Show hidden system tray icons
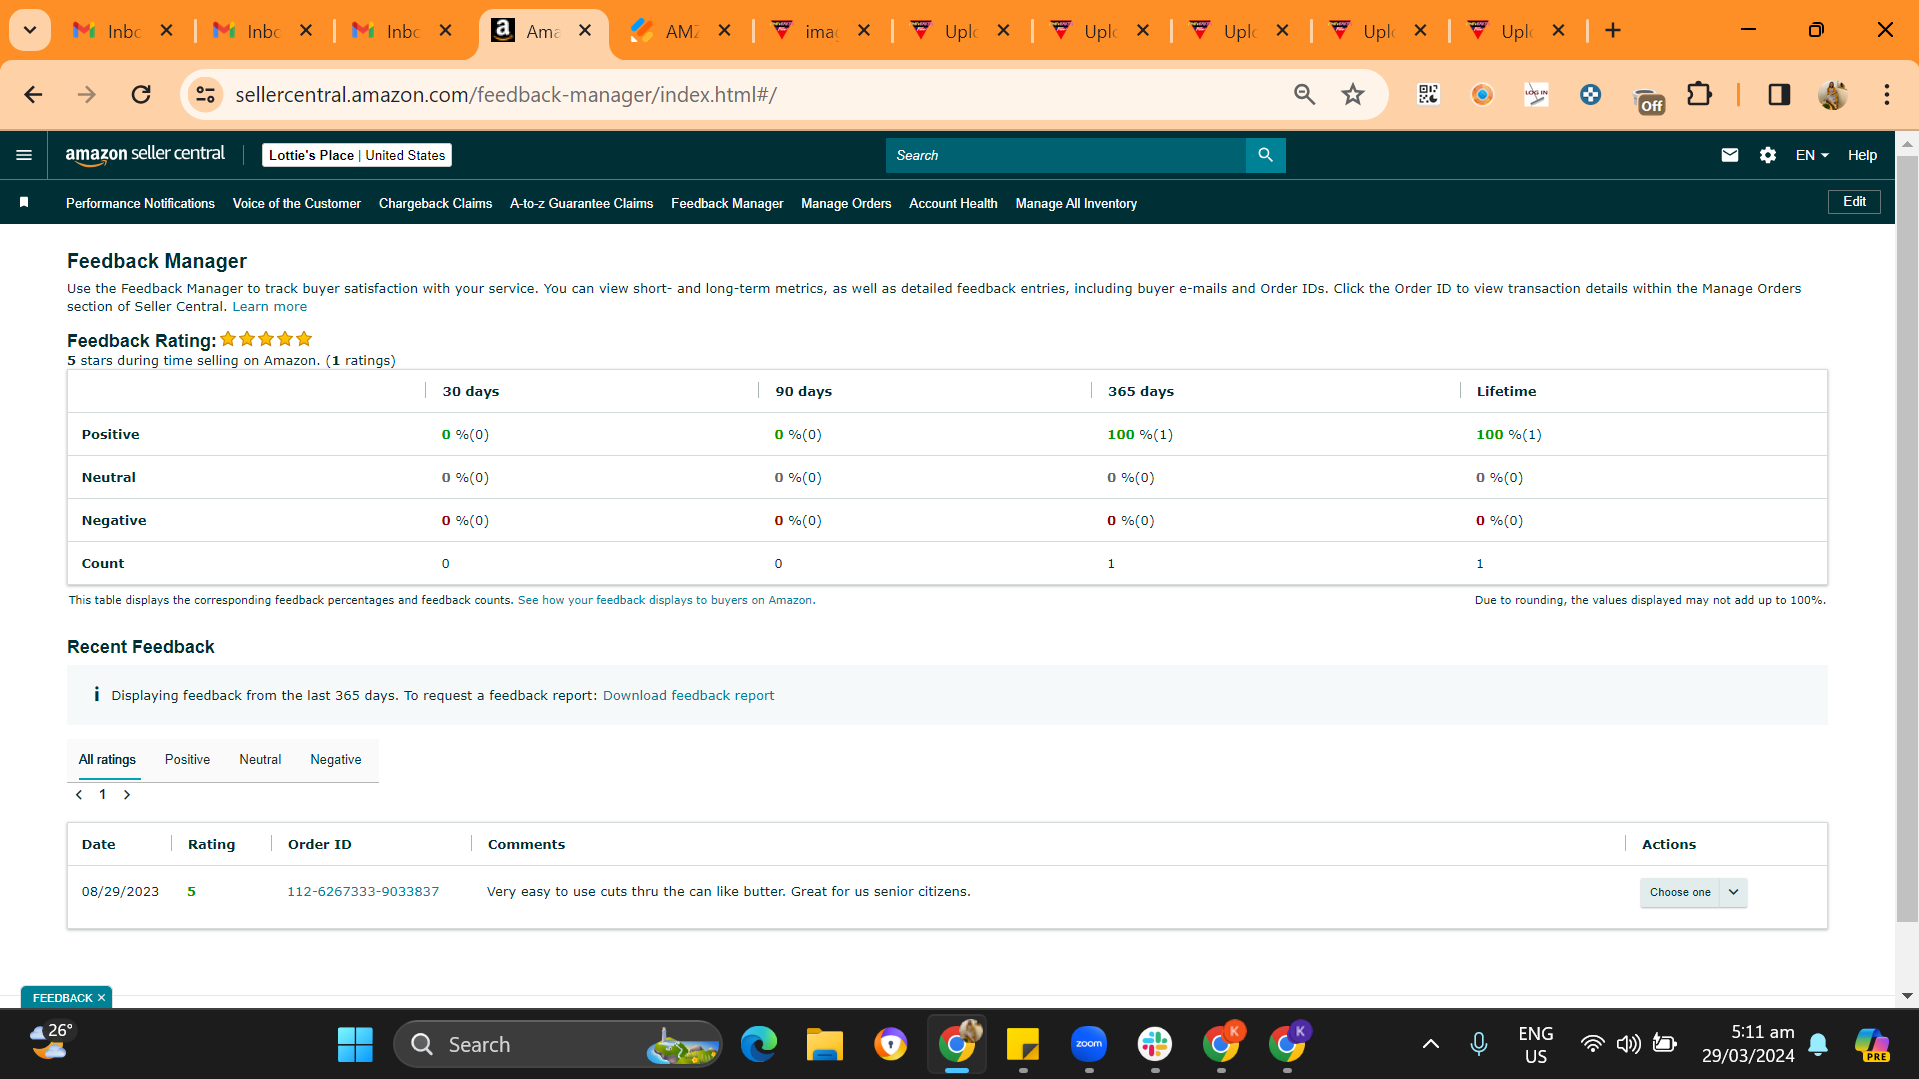Image resolution: width=1919 pixels, height=1079 pixels. pos(1431,1044)
